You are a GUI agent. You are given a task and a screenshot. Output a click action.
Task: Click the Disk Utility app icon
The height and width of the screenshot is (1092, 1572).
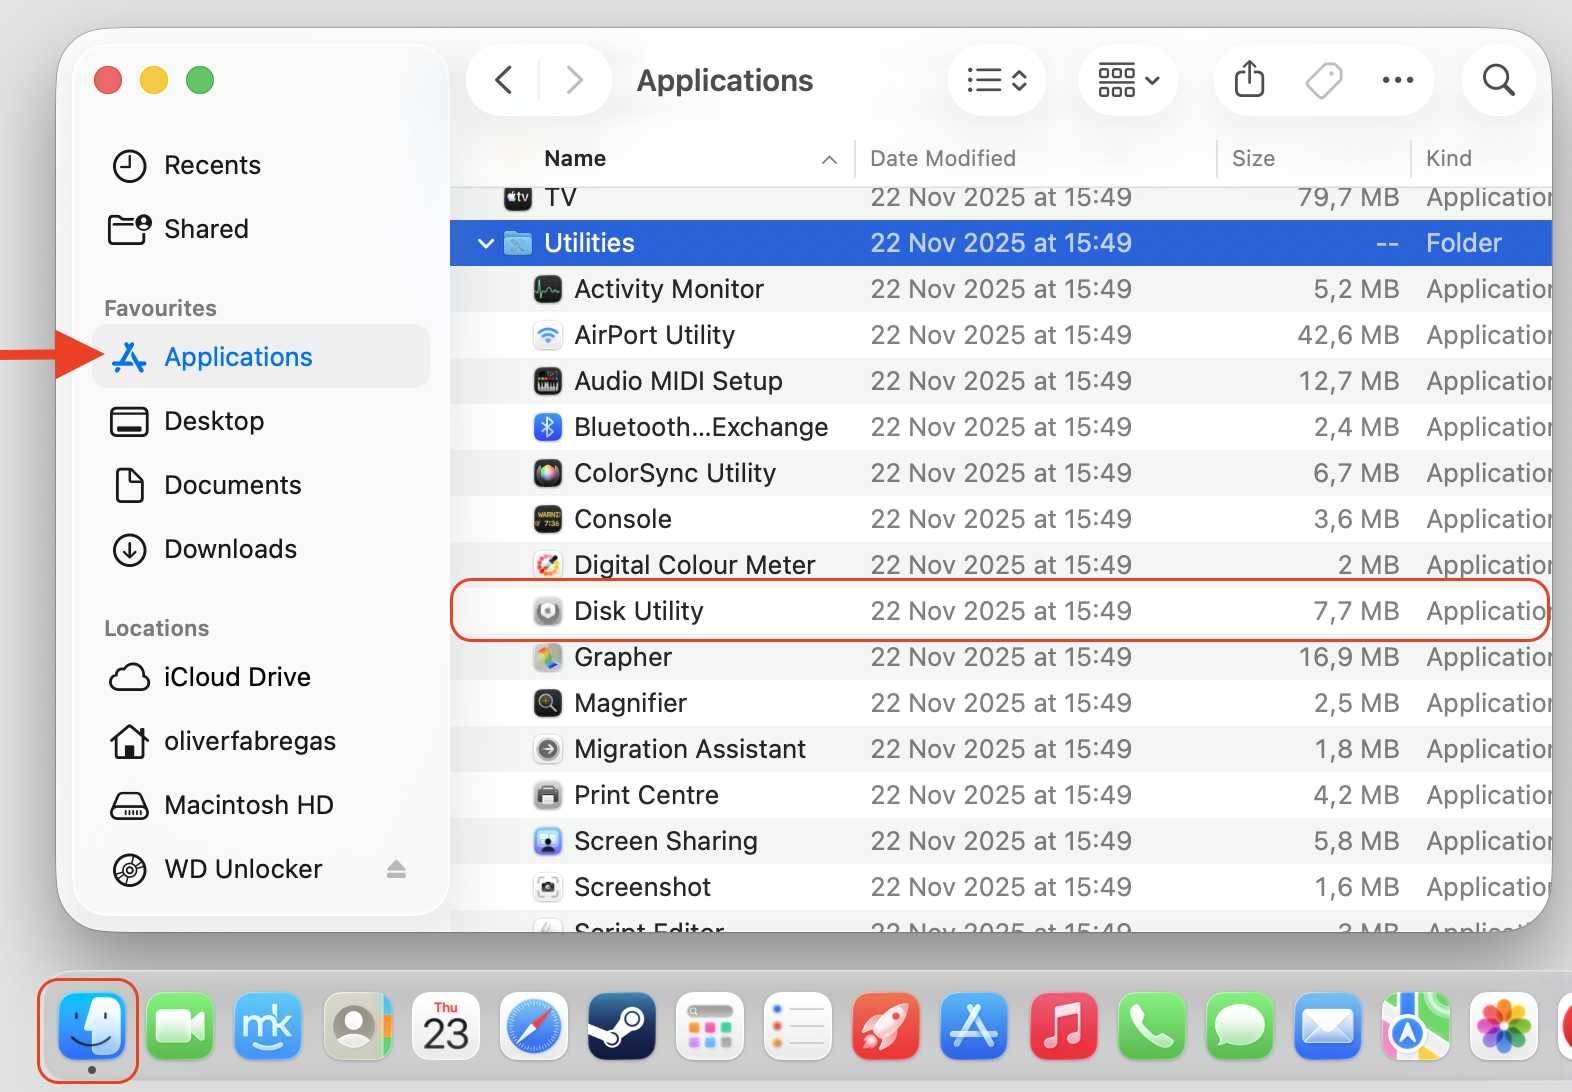(x=548, y=611)
